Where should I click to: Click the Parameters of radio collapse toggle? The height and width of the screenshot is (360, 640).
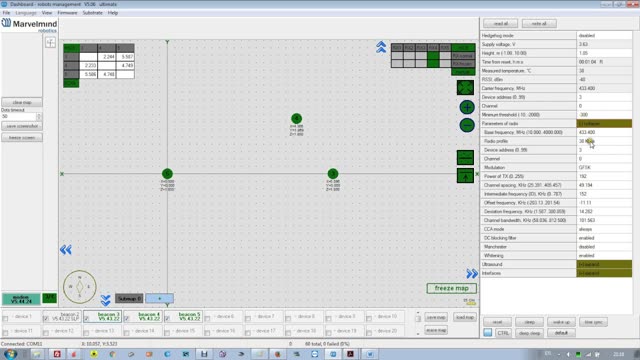(x=604, y=123)
